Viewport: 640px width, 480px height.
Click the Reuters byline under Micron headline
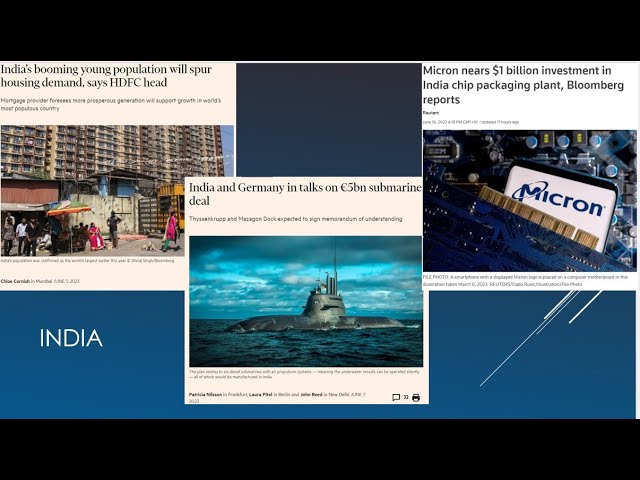pyautogui.click(x=431, y=113)
